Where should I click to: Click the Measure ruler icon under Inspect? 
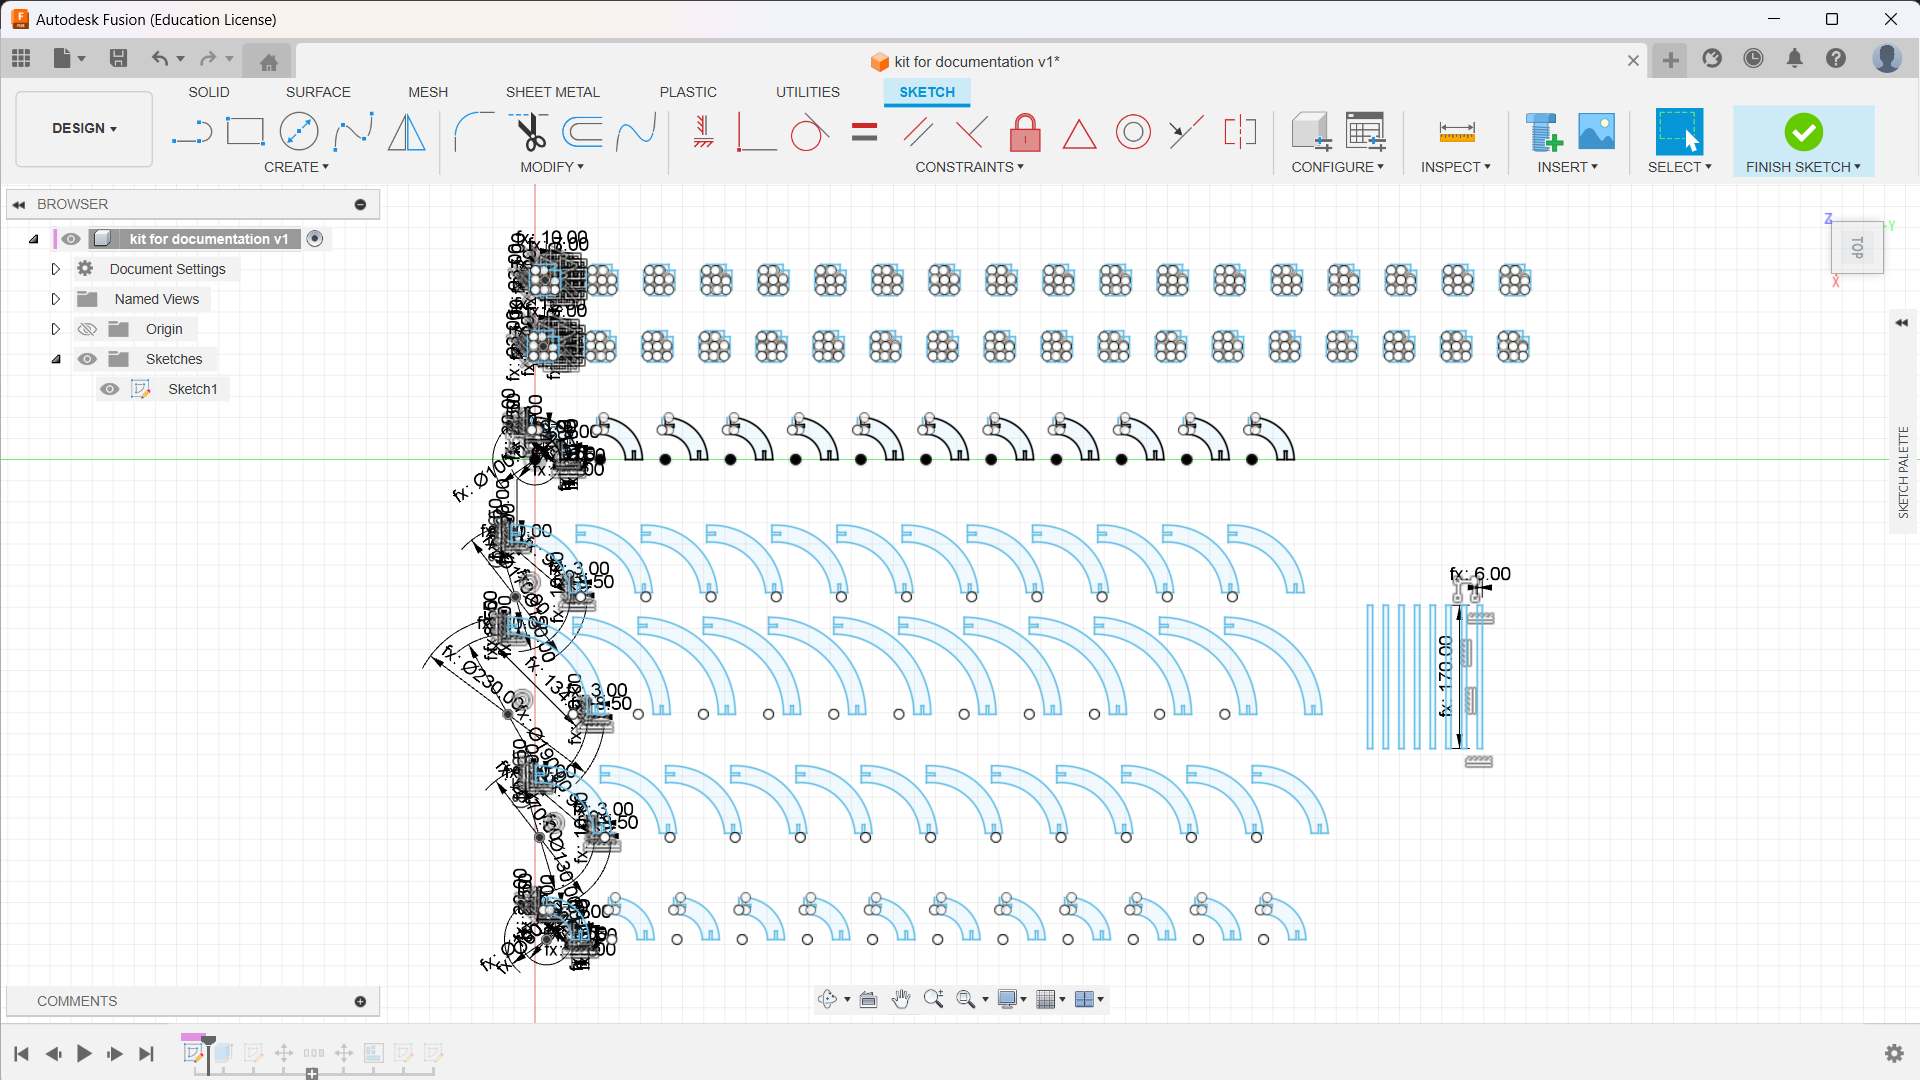click(x=1456, y=132)
